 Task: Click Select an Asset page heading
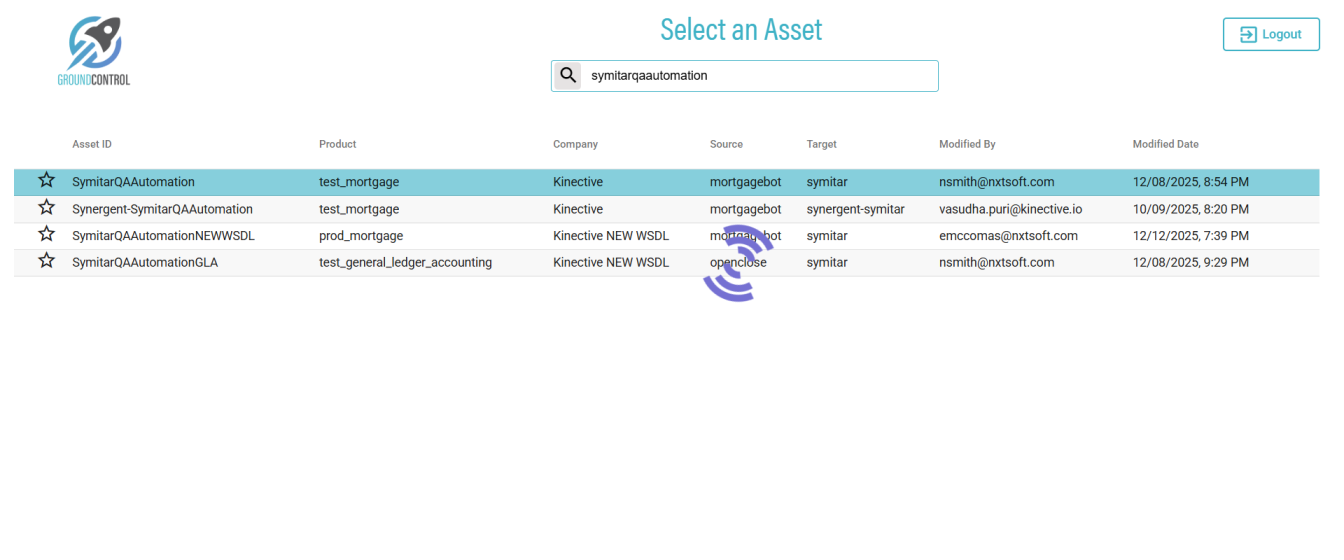coord(741,30)
